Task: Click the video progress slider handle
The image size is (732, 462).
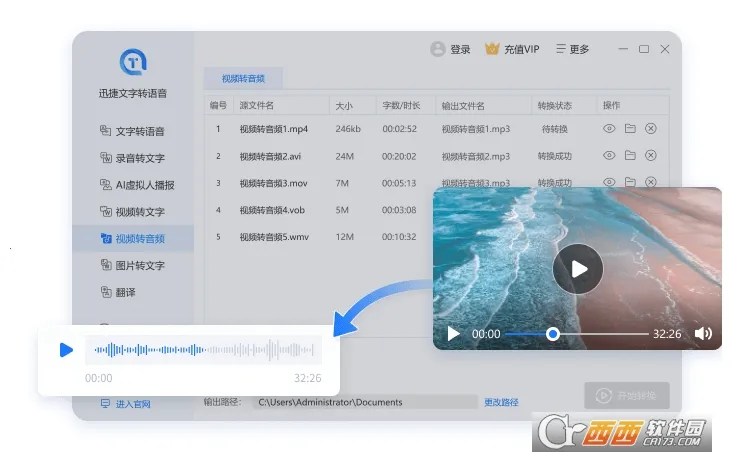Action: [553, 334]
